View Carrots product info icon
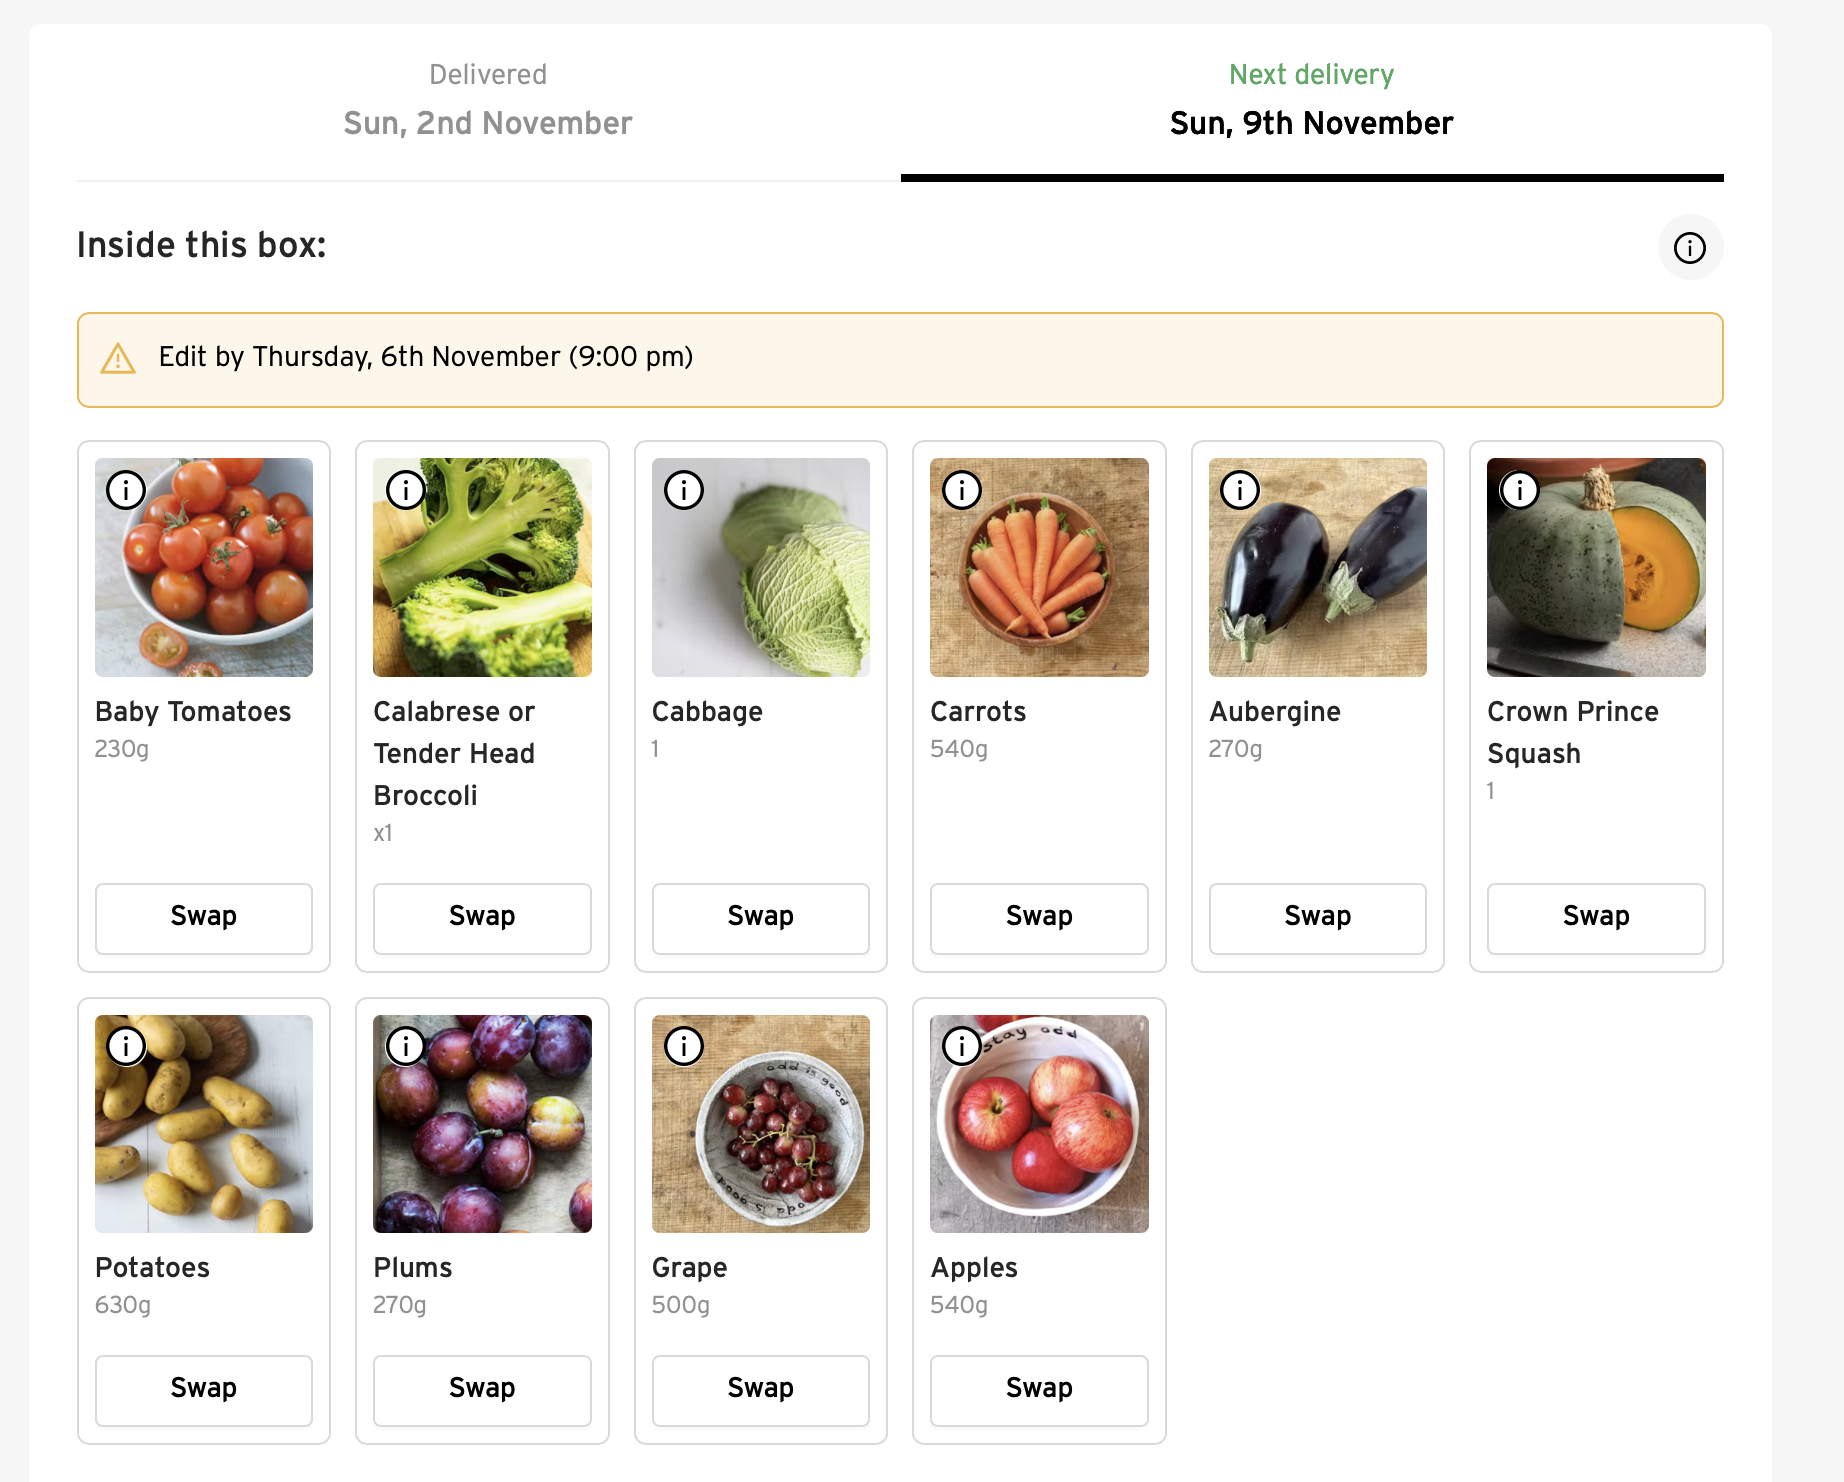1844x1482 pixels. [x=962, y=490]
